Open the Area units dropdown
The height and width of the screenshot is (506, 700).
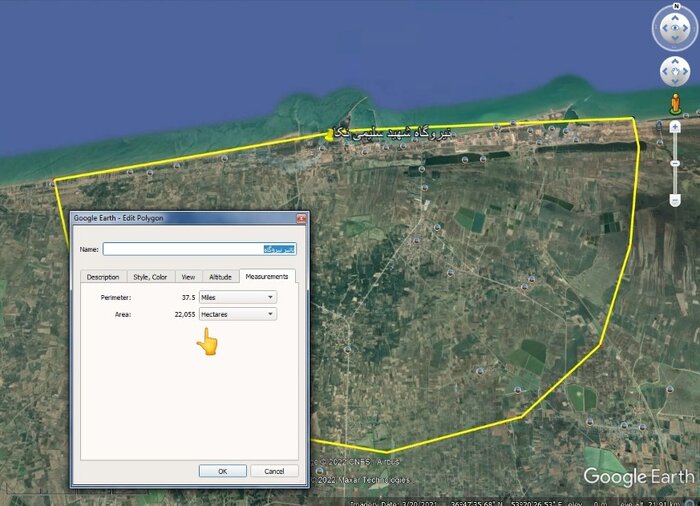point(237,314)
